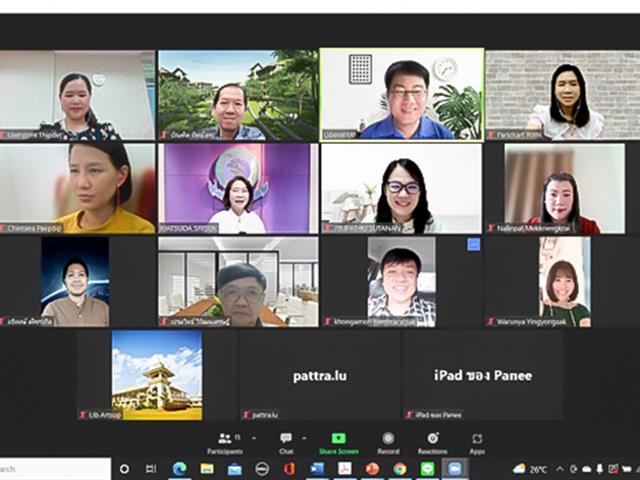Switch to Adobe Acrobat on the taskbar

click(x=344, y=469)
